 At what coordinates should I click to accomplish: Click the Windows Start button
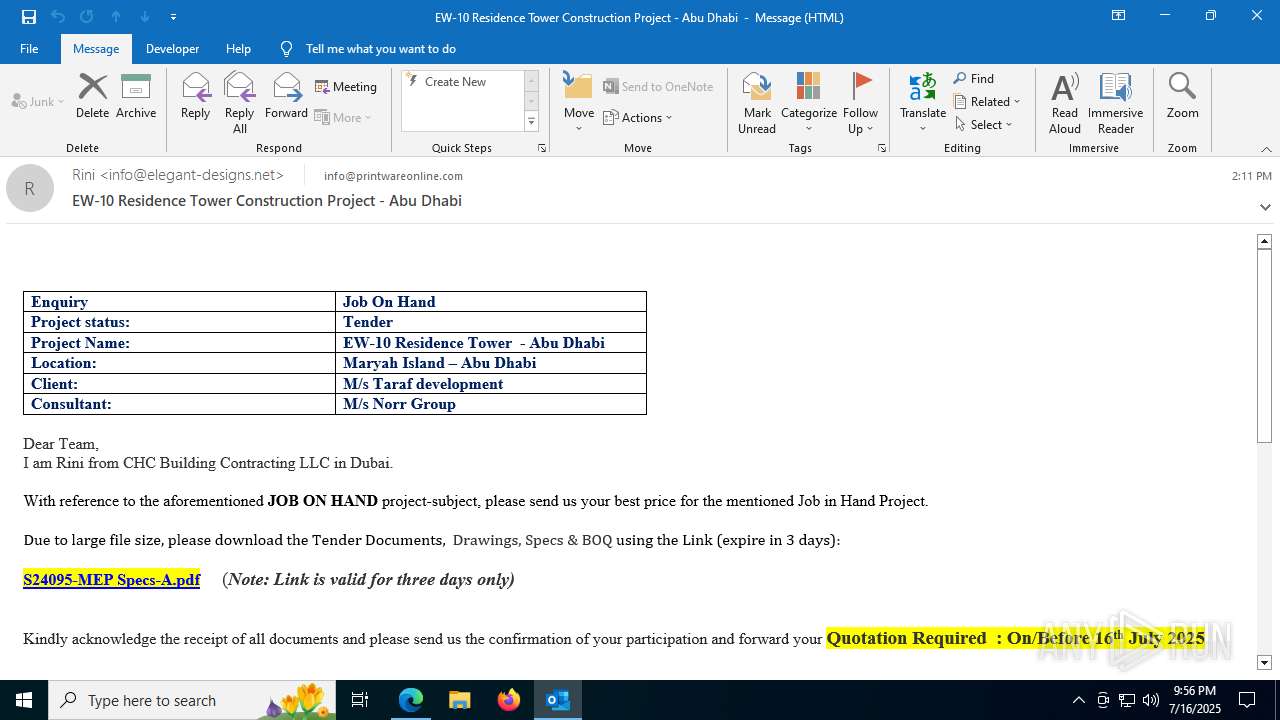tap(24, 700)
